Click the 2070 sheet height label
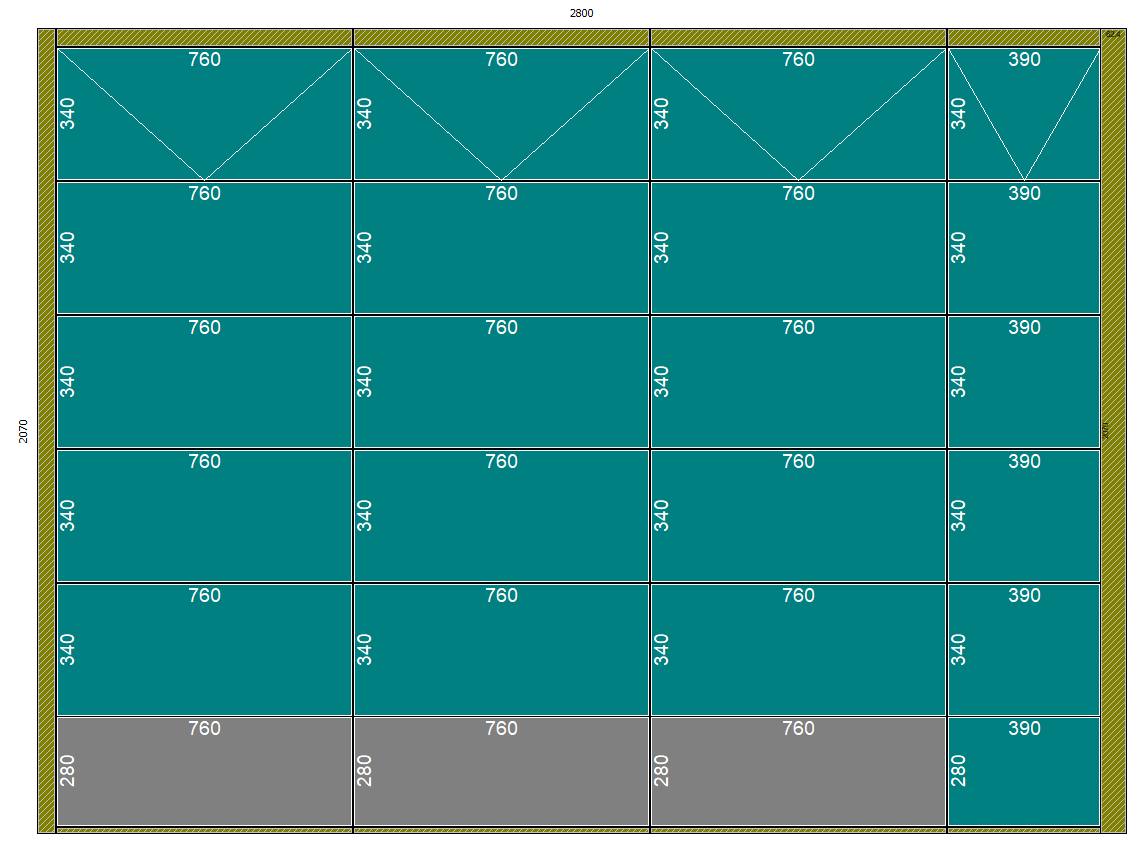 click(23, 431)
